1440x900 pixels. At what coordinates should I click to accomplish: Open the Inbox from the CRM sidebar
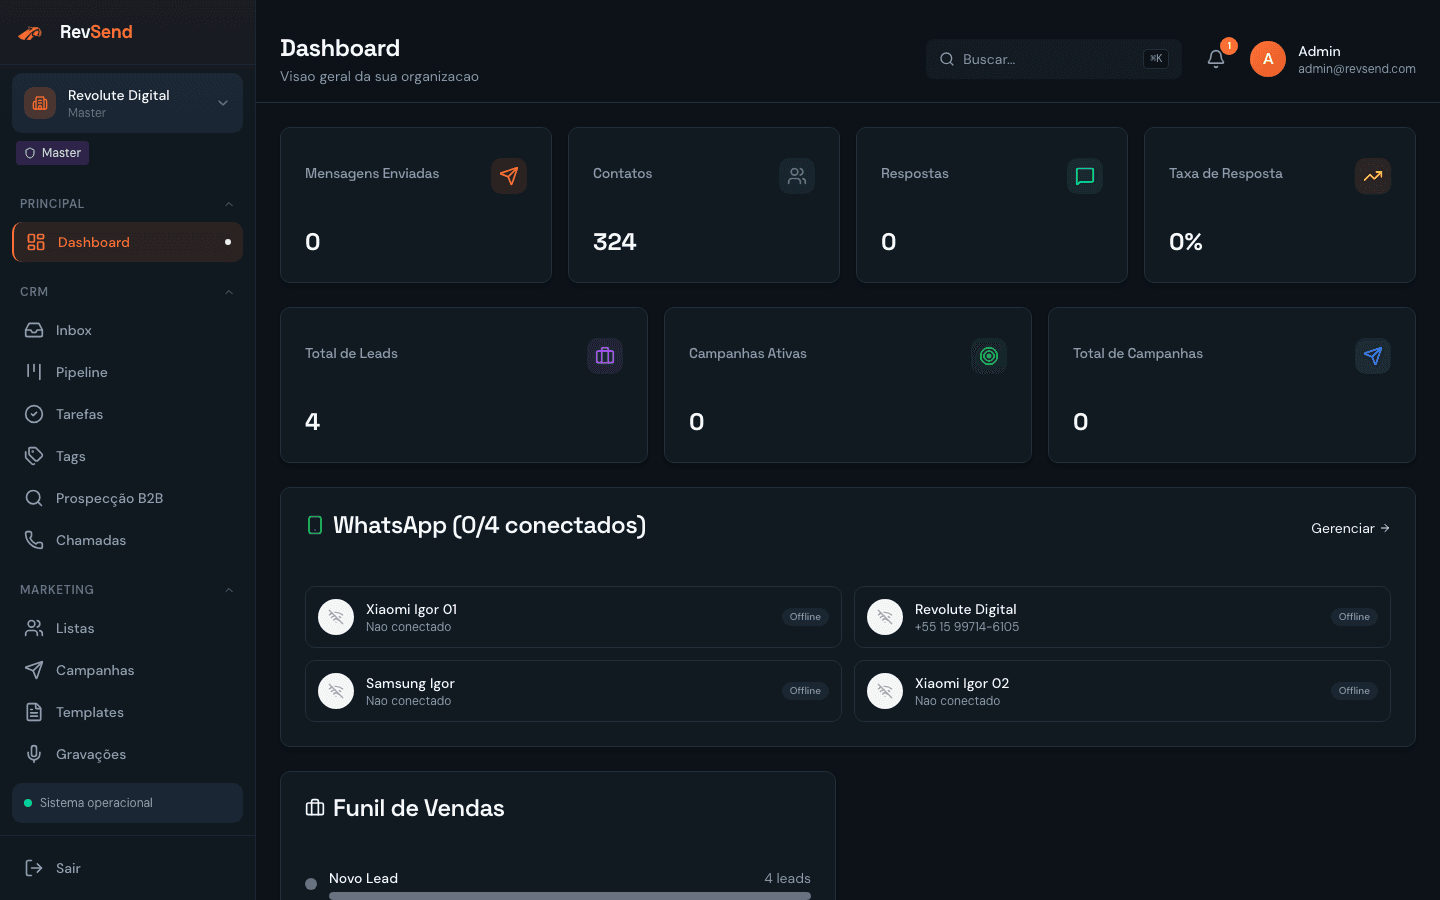pos(73,330)
